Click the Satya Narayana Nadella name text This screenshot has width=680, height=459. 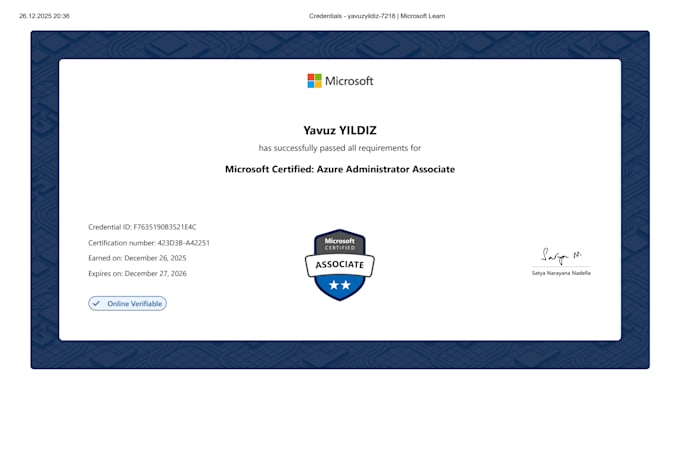point(561,273)
